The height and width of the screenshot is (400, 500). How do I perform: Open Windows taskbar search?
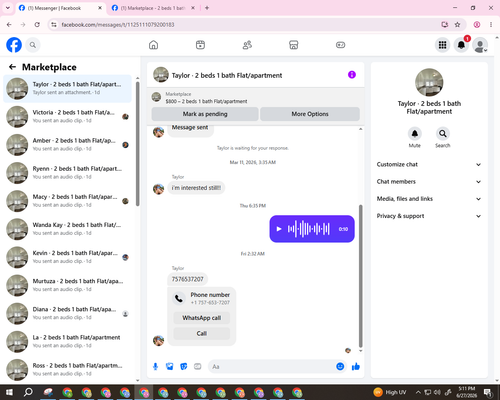(x=28, y=392)
